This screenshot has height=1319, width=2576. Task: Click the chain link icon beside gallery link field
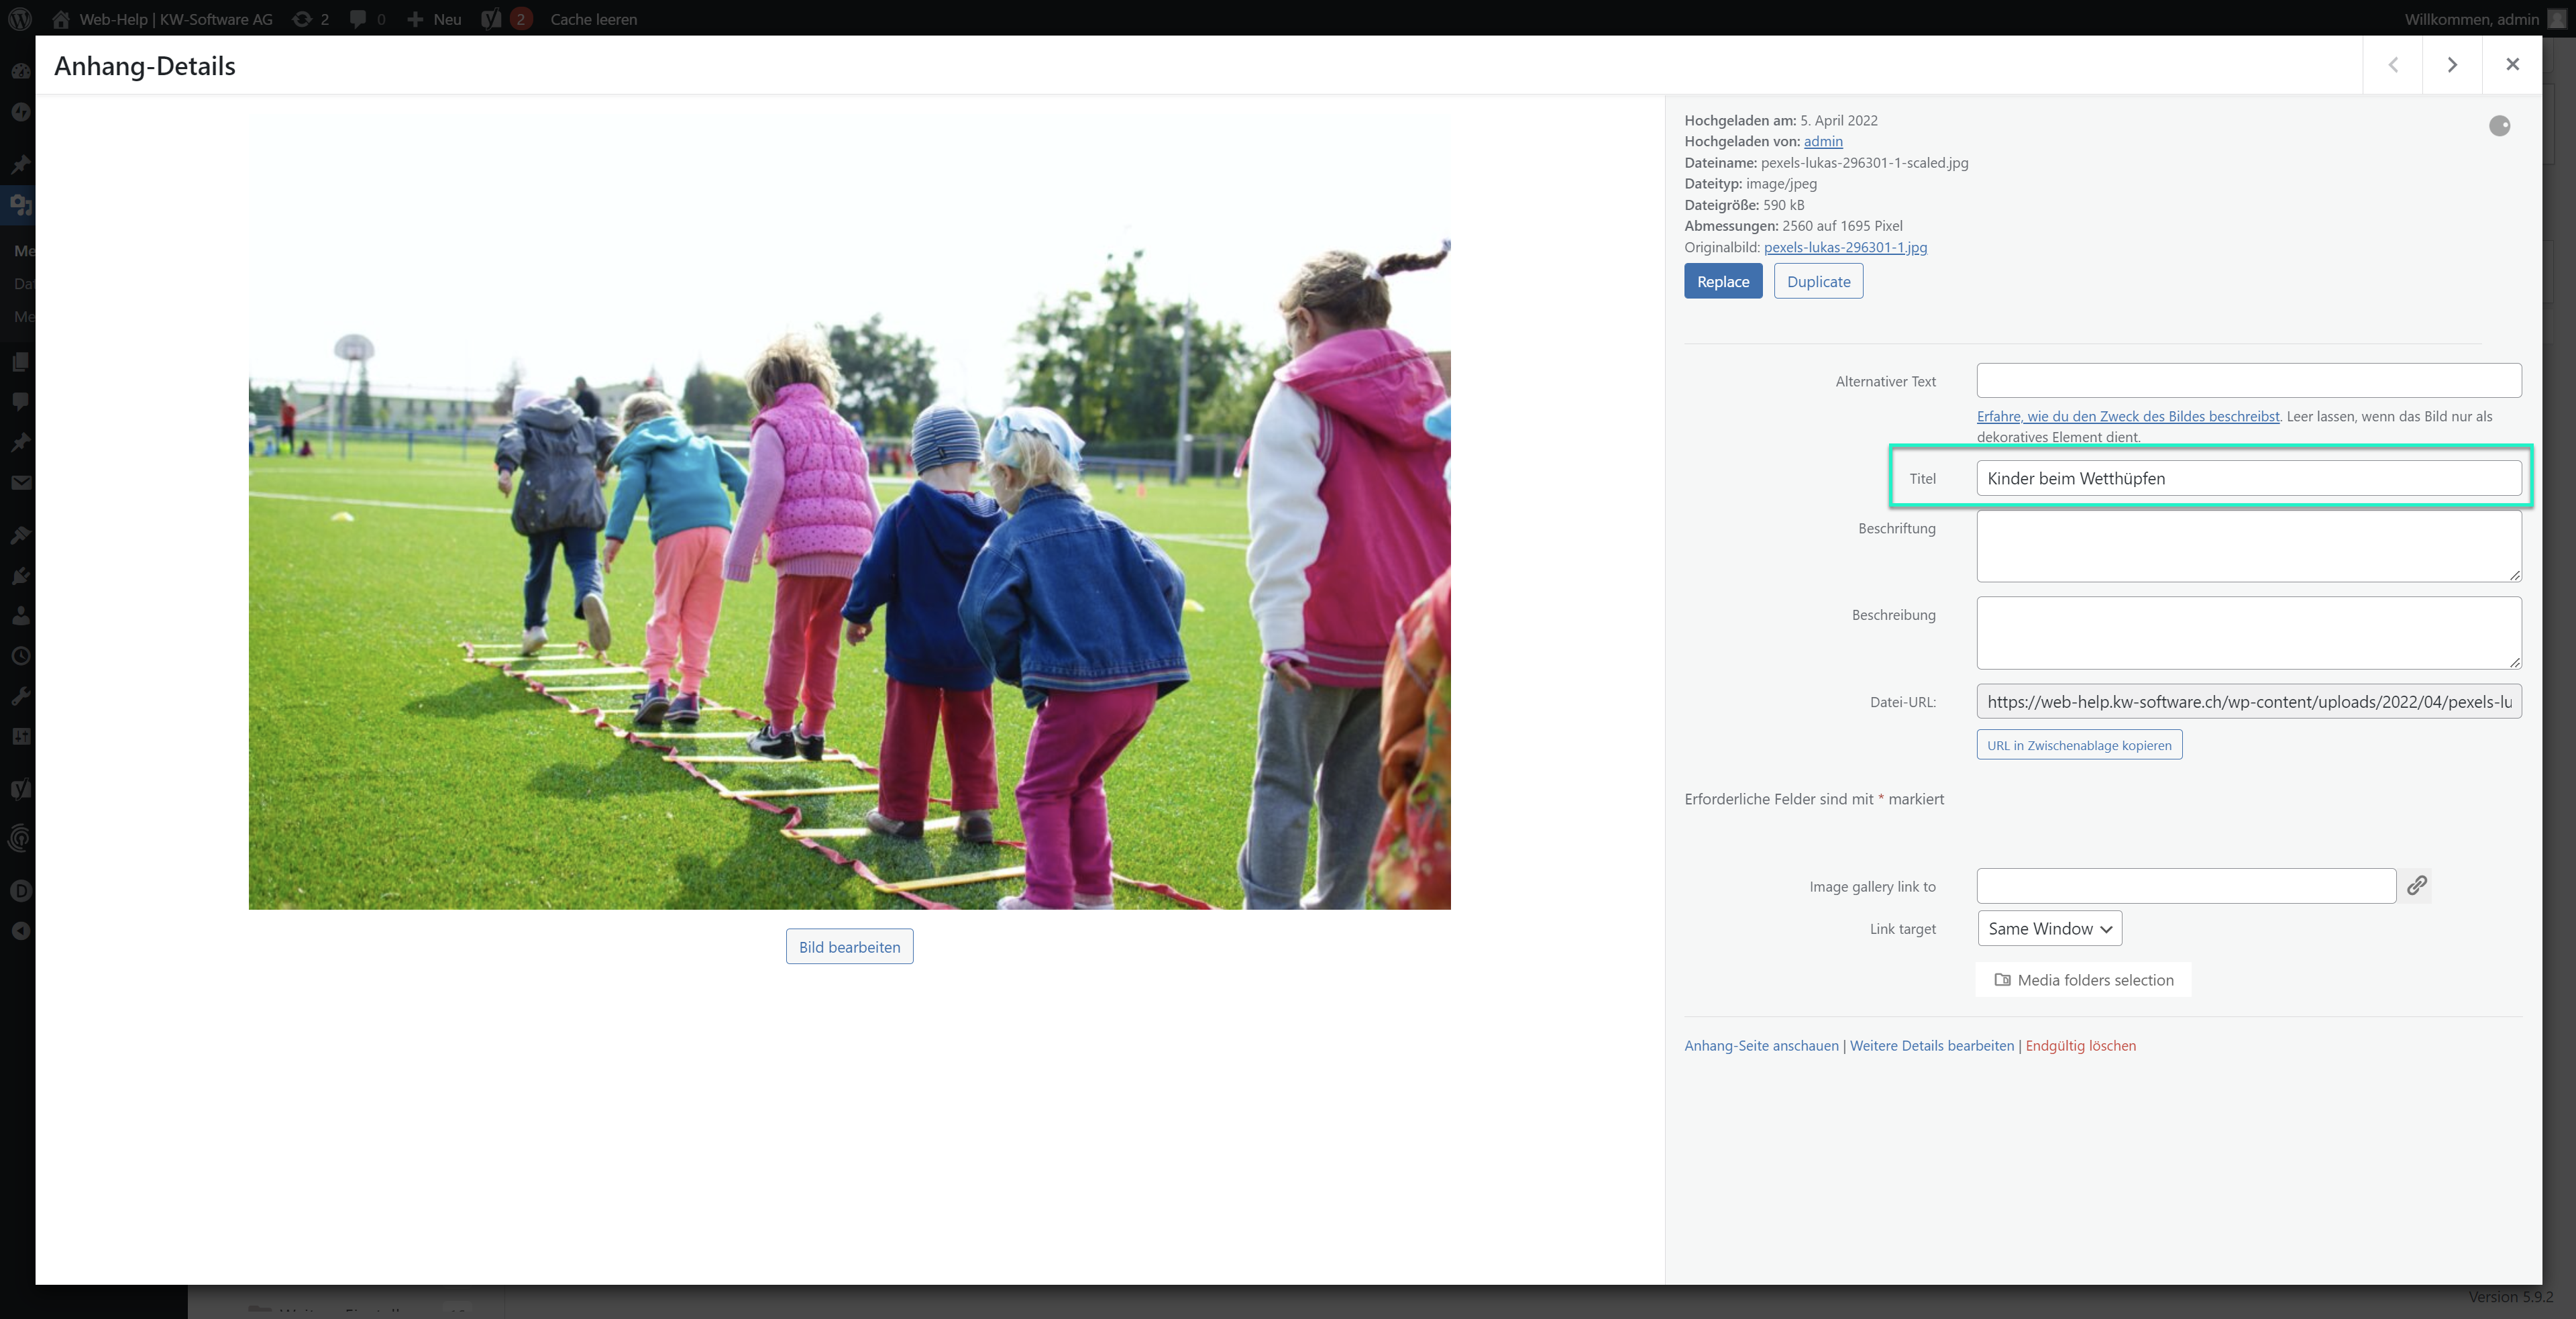[x=2416, y=886]
